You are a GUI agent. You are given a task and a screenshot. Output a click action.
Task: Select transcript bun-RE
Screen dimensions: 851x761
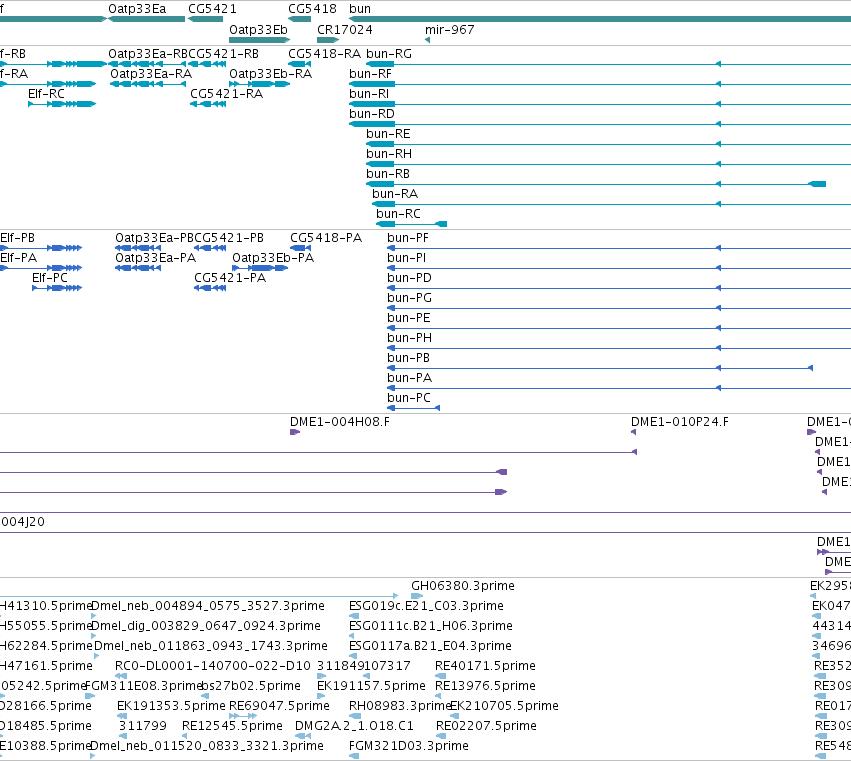pos(608,144)
